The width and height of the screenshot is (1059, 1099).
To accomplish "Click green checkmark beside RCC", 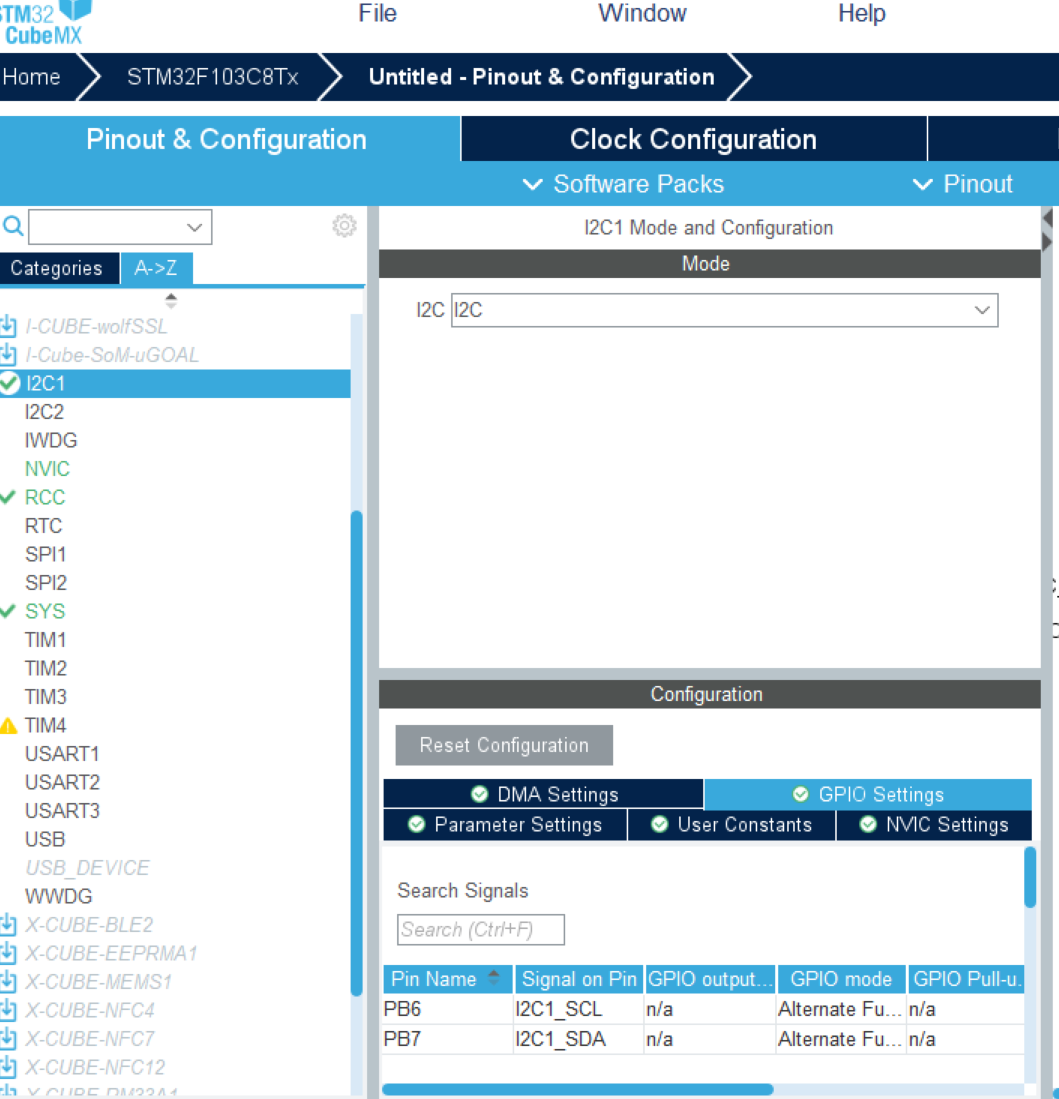I will click(x=8, y=497).
